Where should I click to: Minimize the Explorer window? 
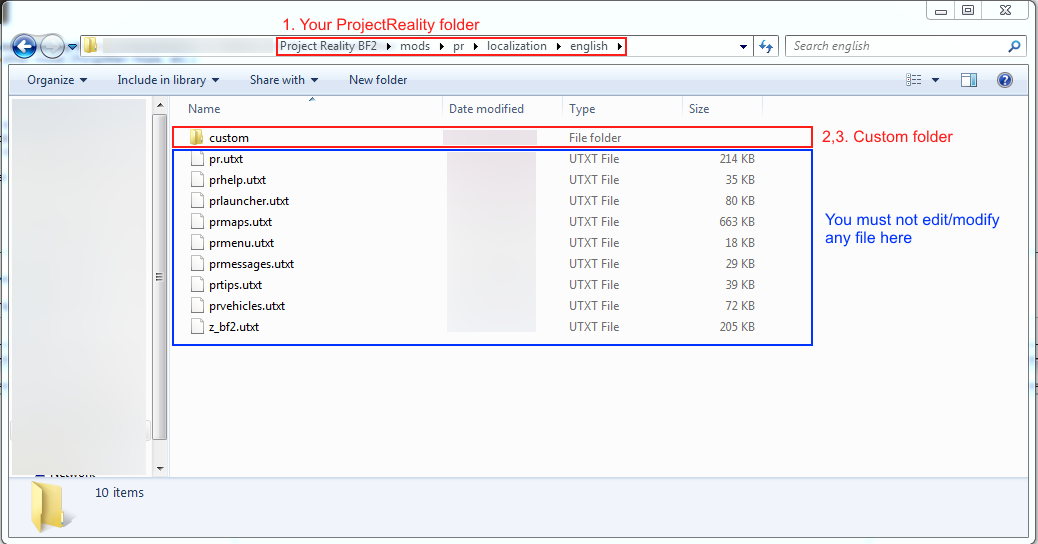pyautogui.click(x=941, y=11)
